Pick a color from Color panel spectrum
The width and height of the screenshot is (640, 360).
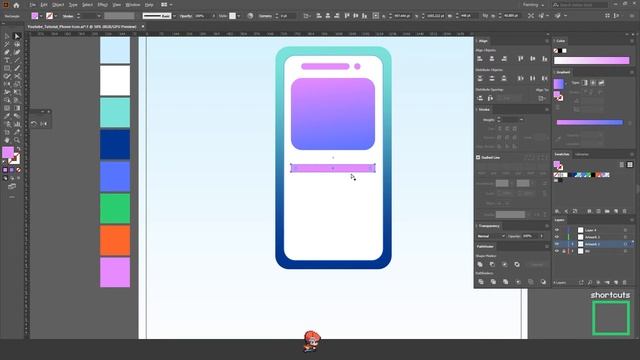(591, 60)
